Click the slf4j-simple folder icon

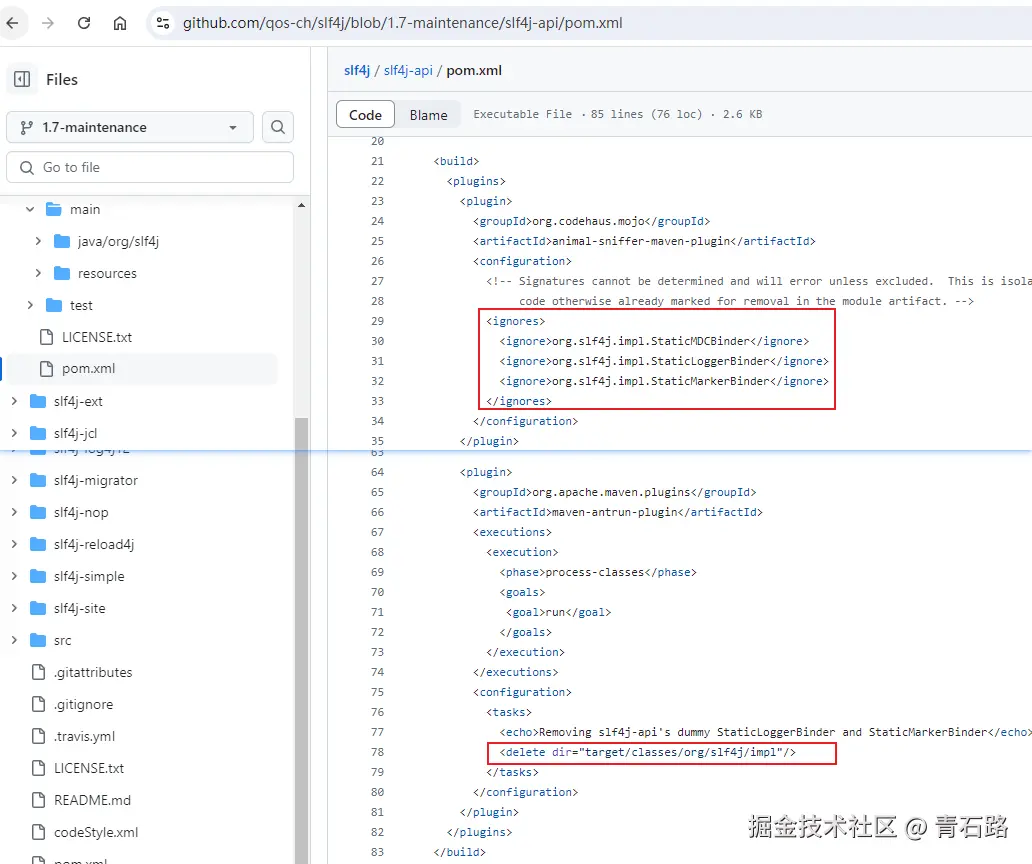(x=38, y=576)
